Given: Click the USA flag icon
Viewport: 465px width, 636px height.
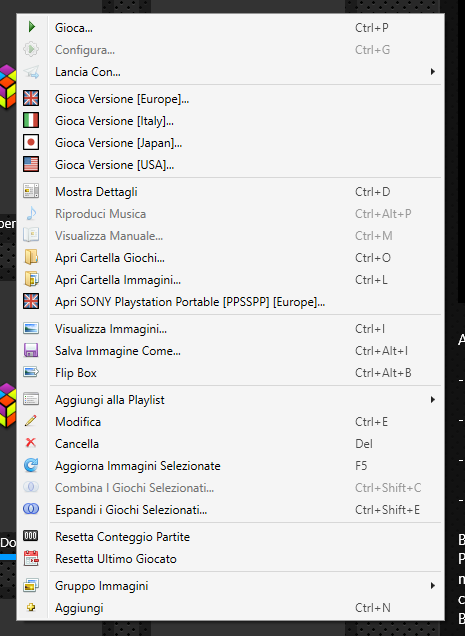Looking at the screenshot, I should click(31, 164).
